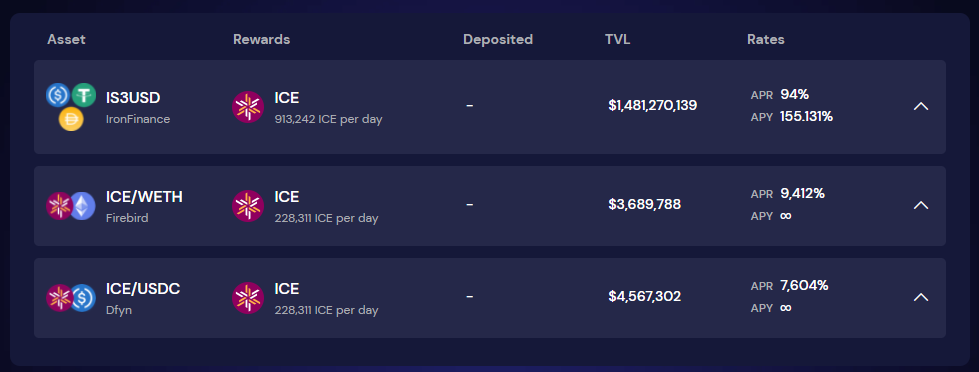Collapse the IS3USD pool row chevron

[x=920, y=107]
